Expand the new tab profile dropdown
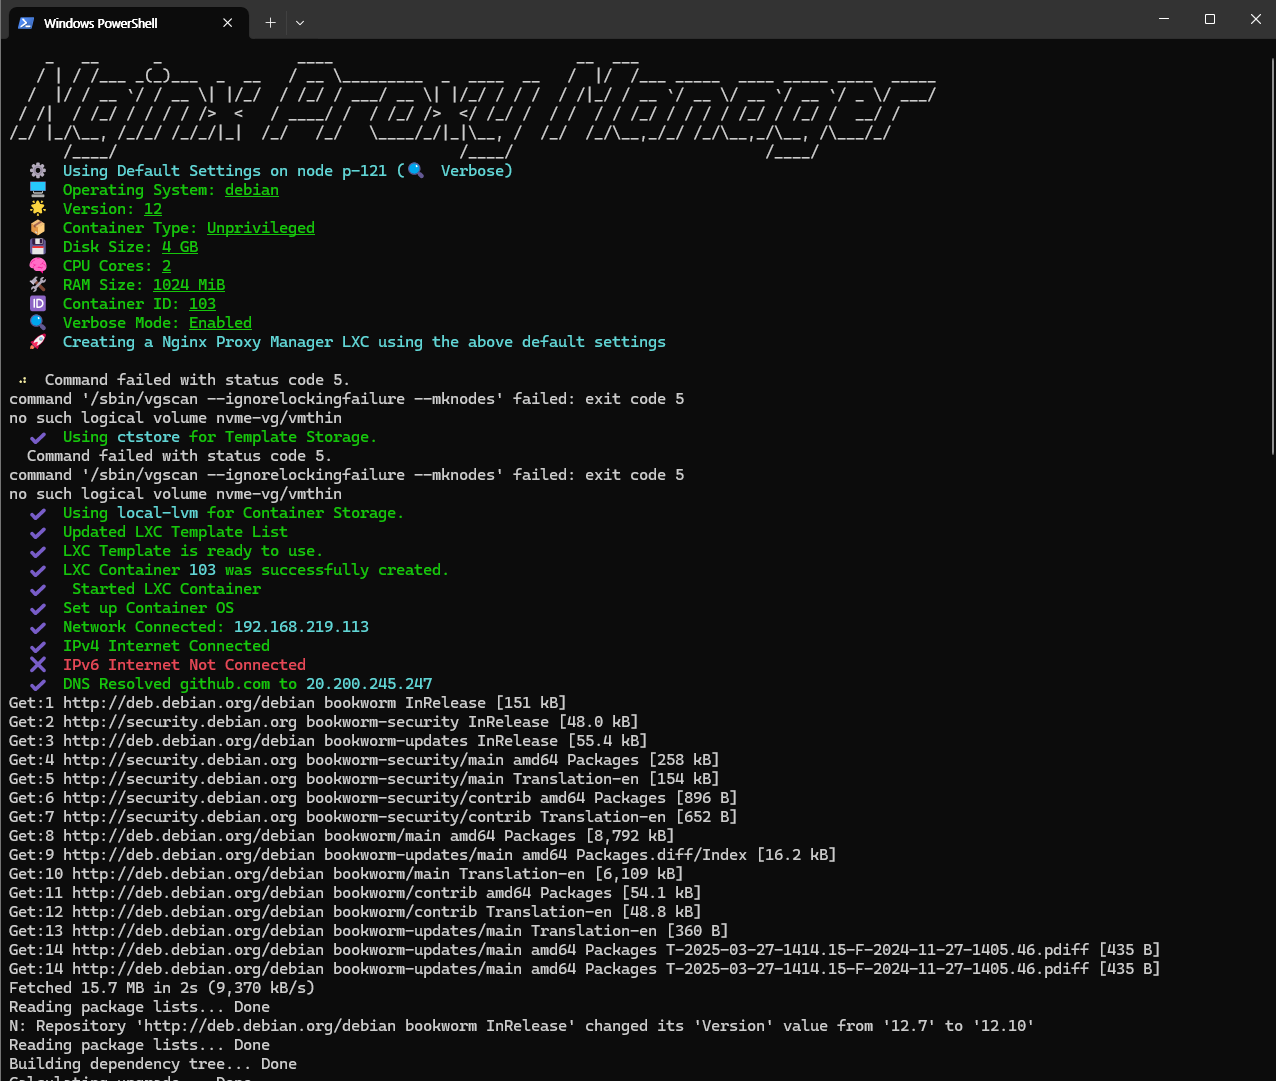This screenshot has height=1081, width=1276. click(300, 22)
